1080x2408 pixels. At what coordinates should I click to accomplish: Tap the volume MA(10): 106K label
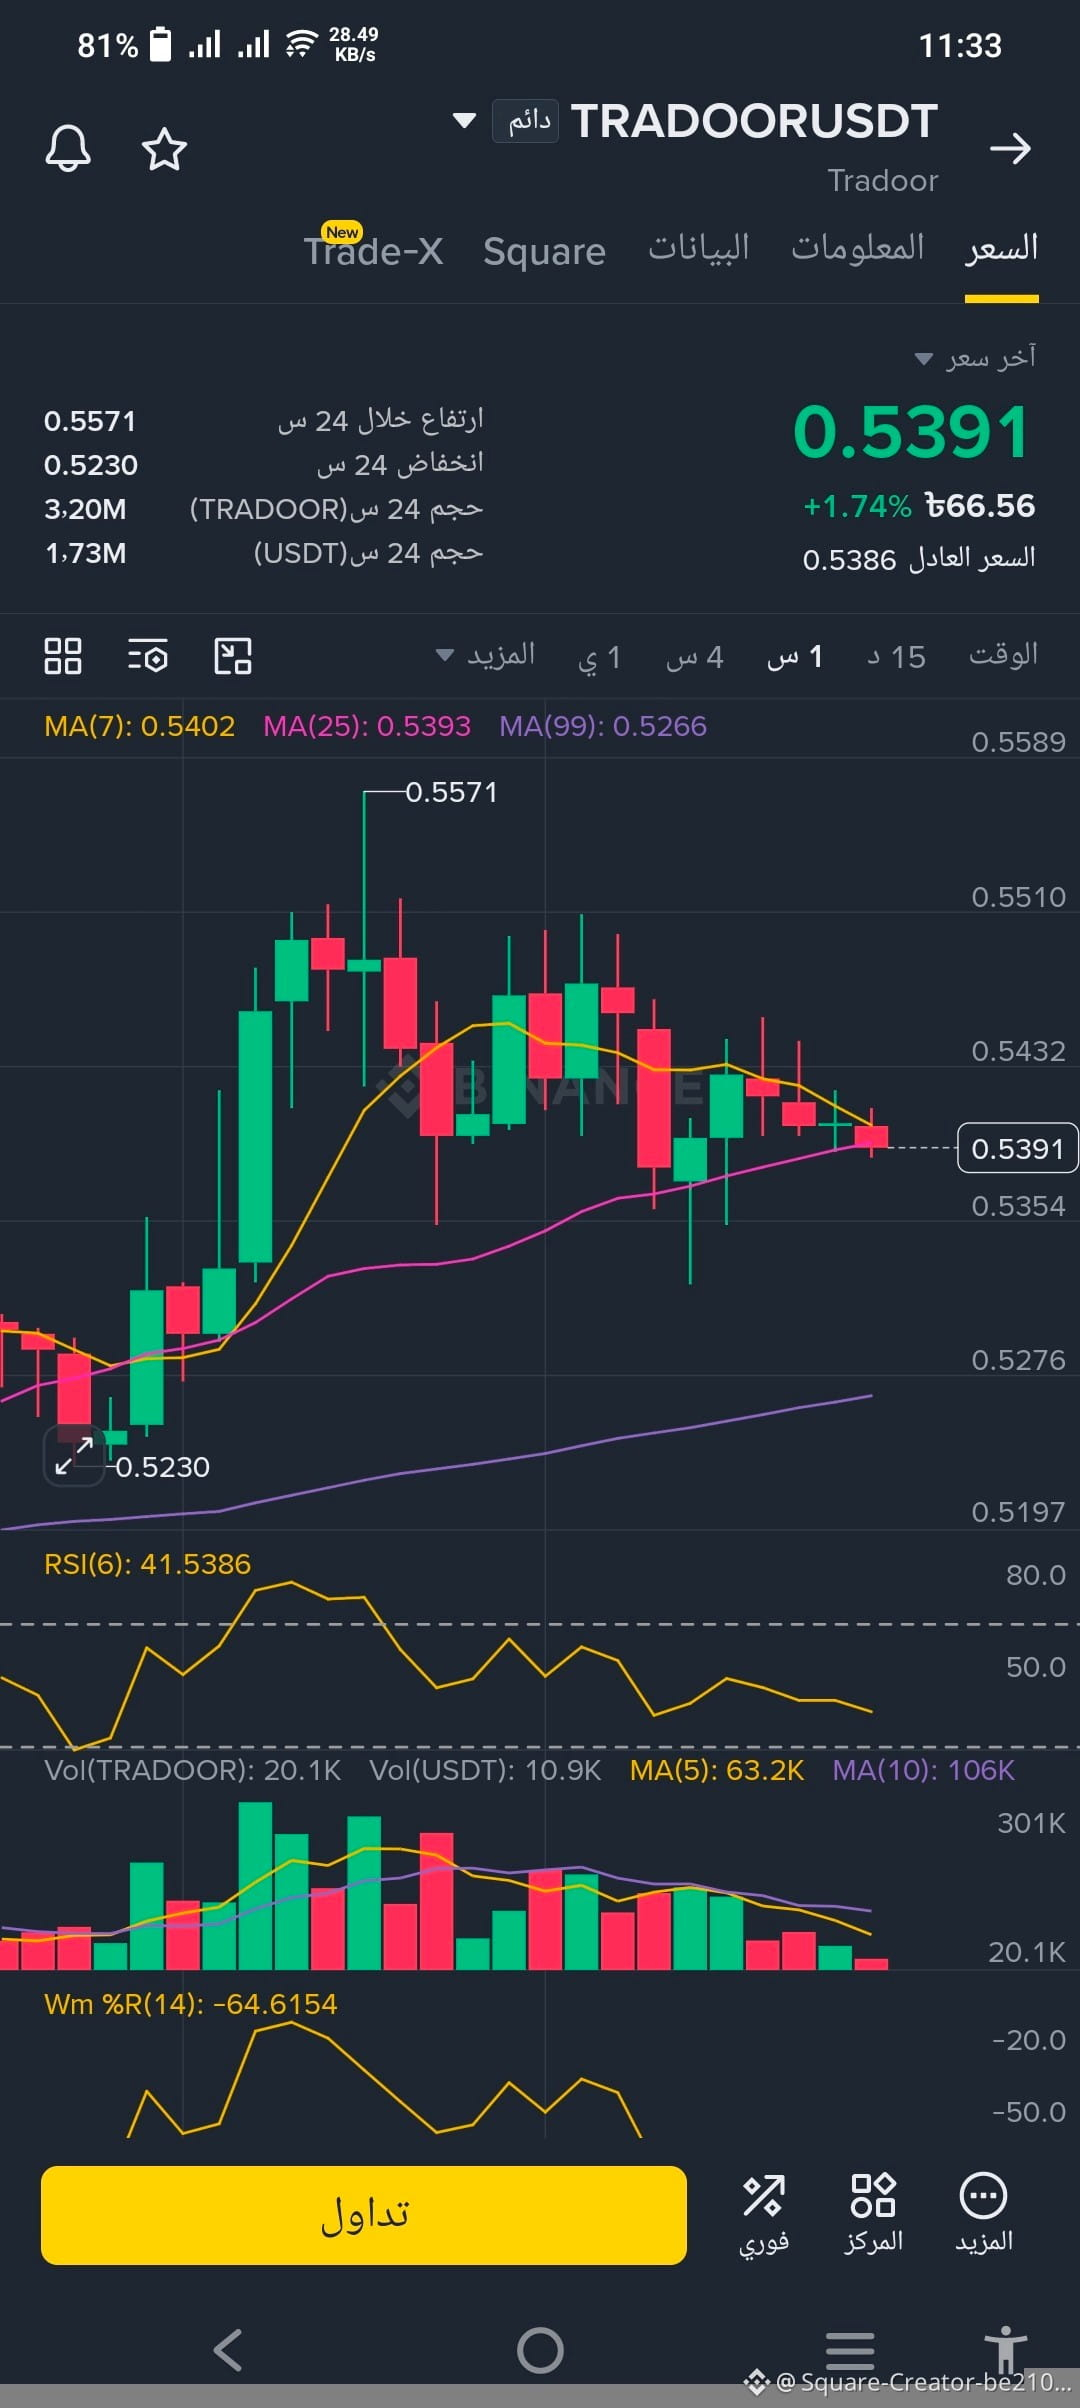tap(924, 1770)
